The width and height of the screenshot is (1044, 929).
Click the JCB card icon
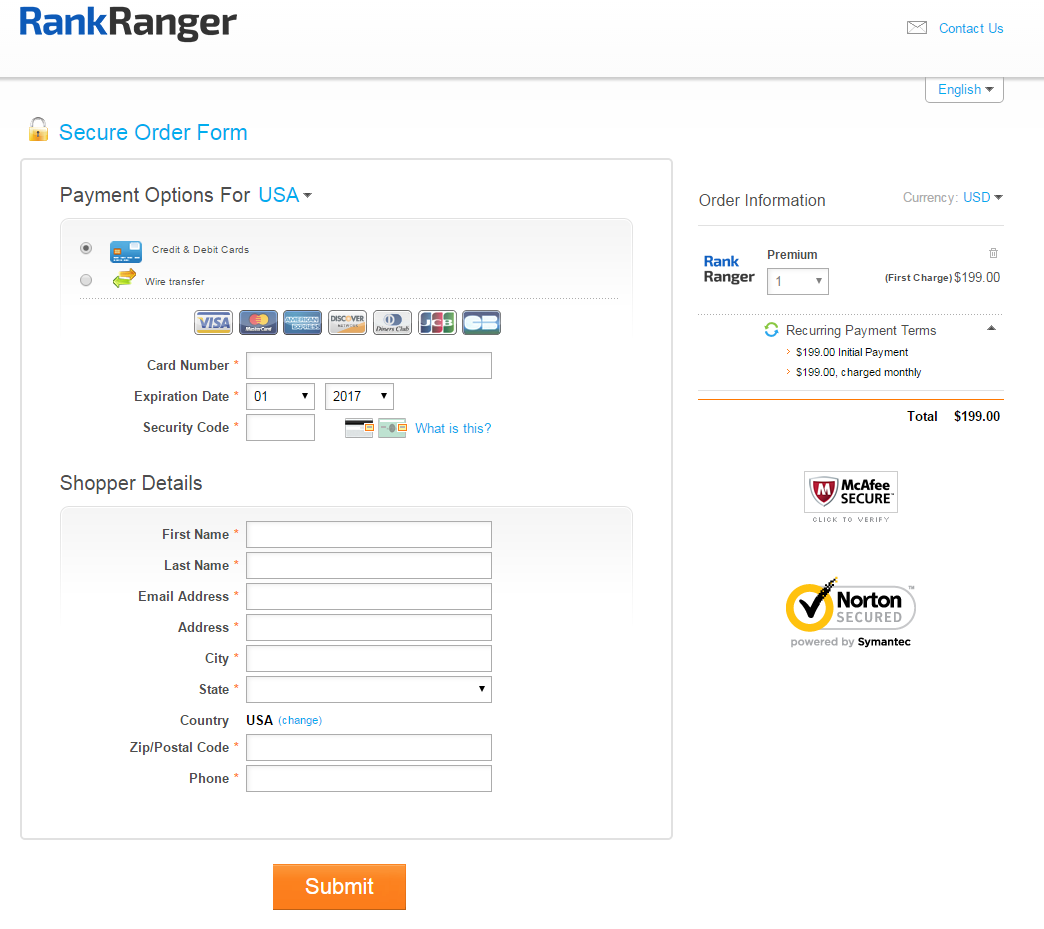tap(437, 322)
